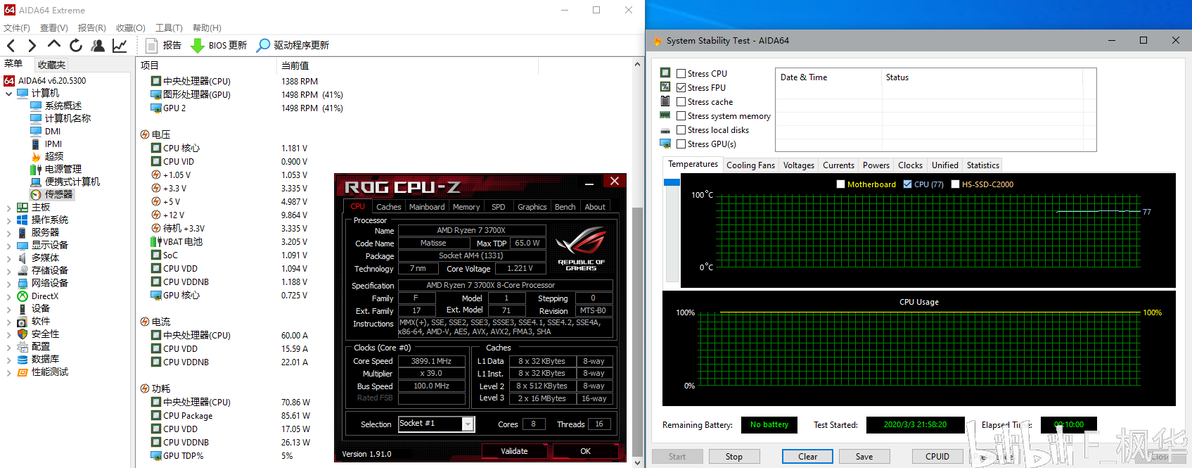Switch to the CPU-Z Bench tab
This screenshot has width=1192, height=468.
(565, 207)
